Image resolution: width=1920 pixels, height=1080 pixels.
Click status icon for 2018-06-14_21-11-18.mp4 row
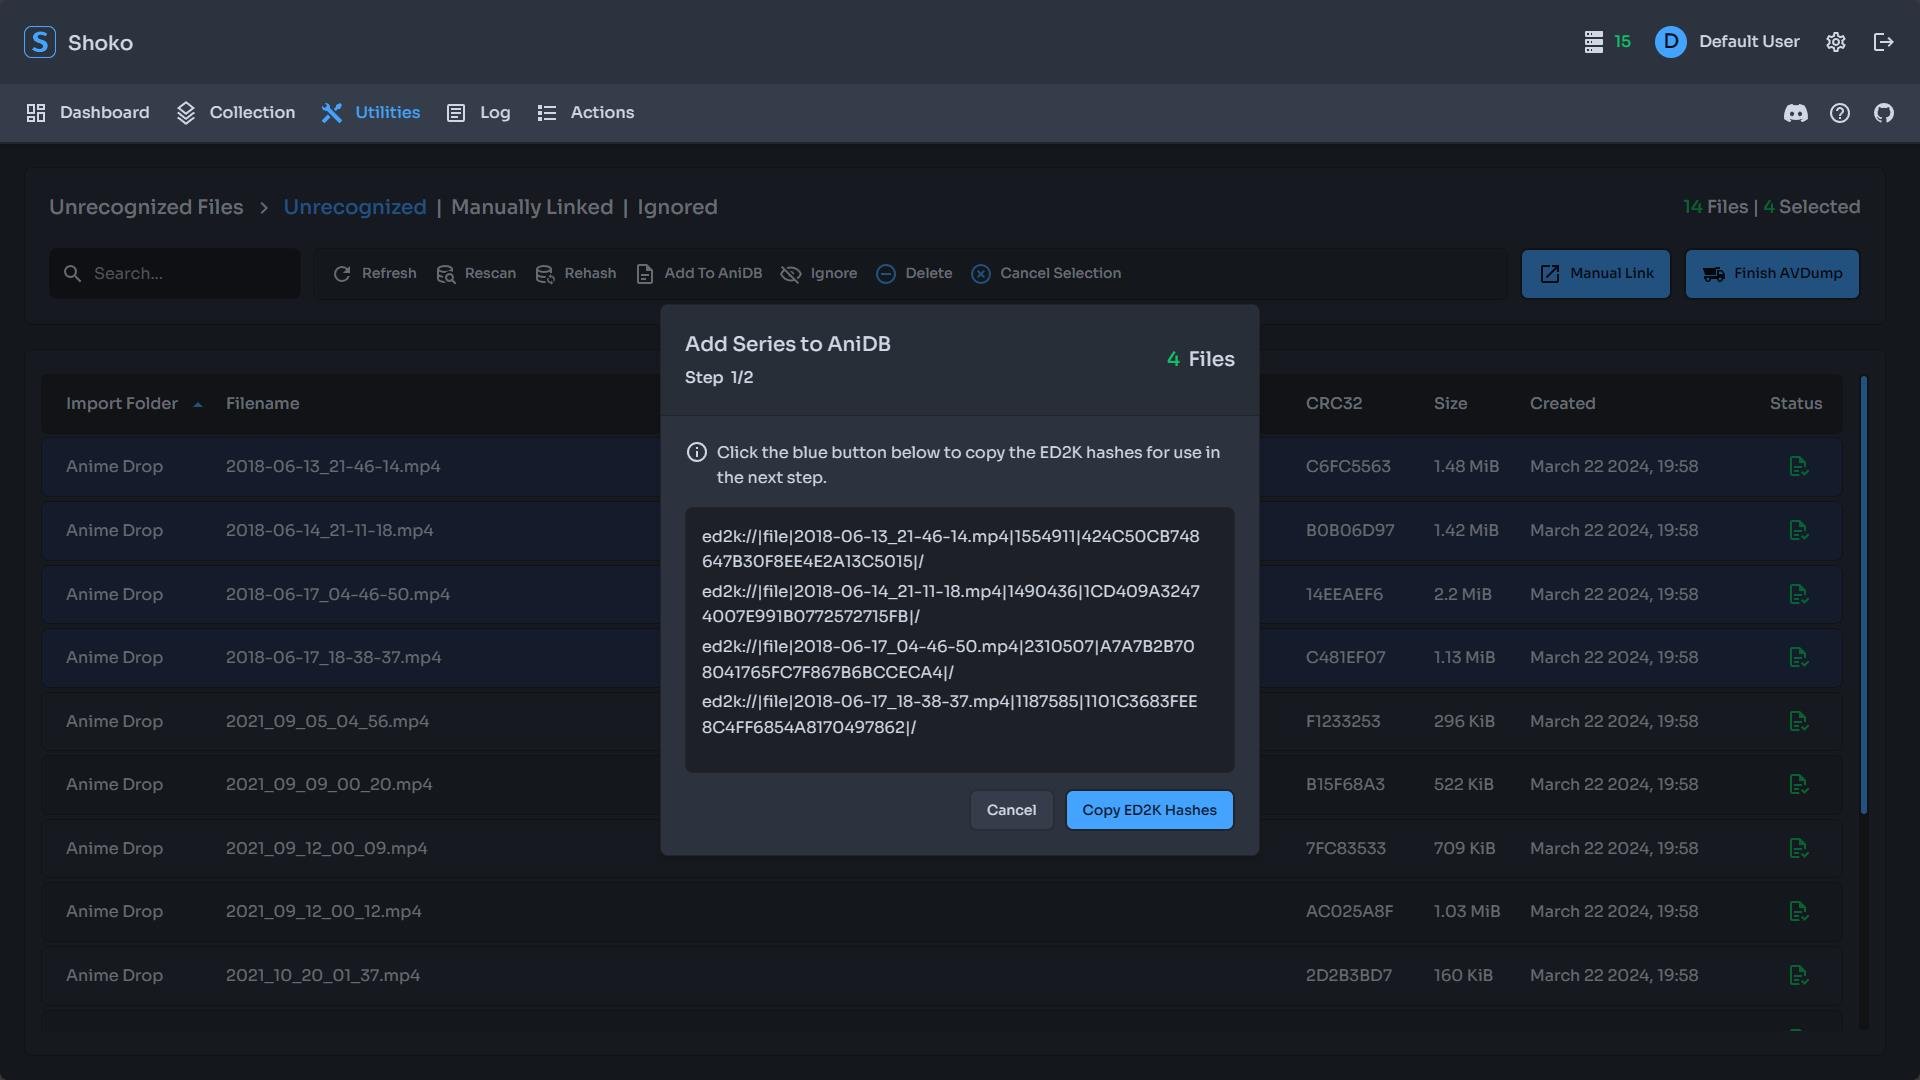(x=1798, y=531)
